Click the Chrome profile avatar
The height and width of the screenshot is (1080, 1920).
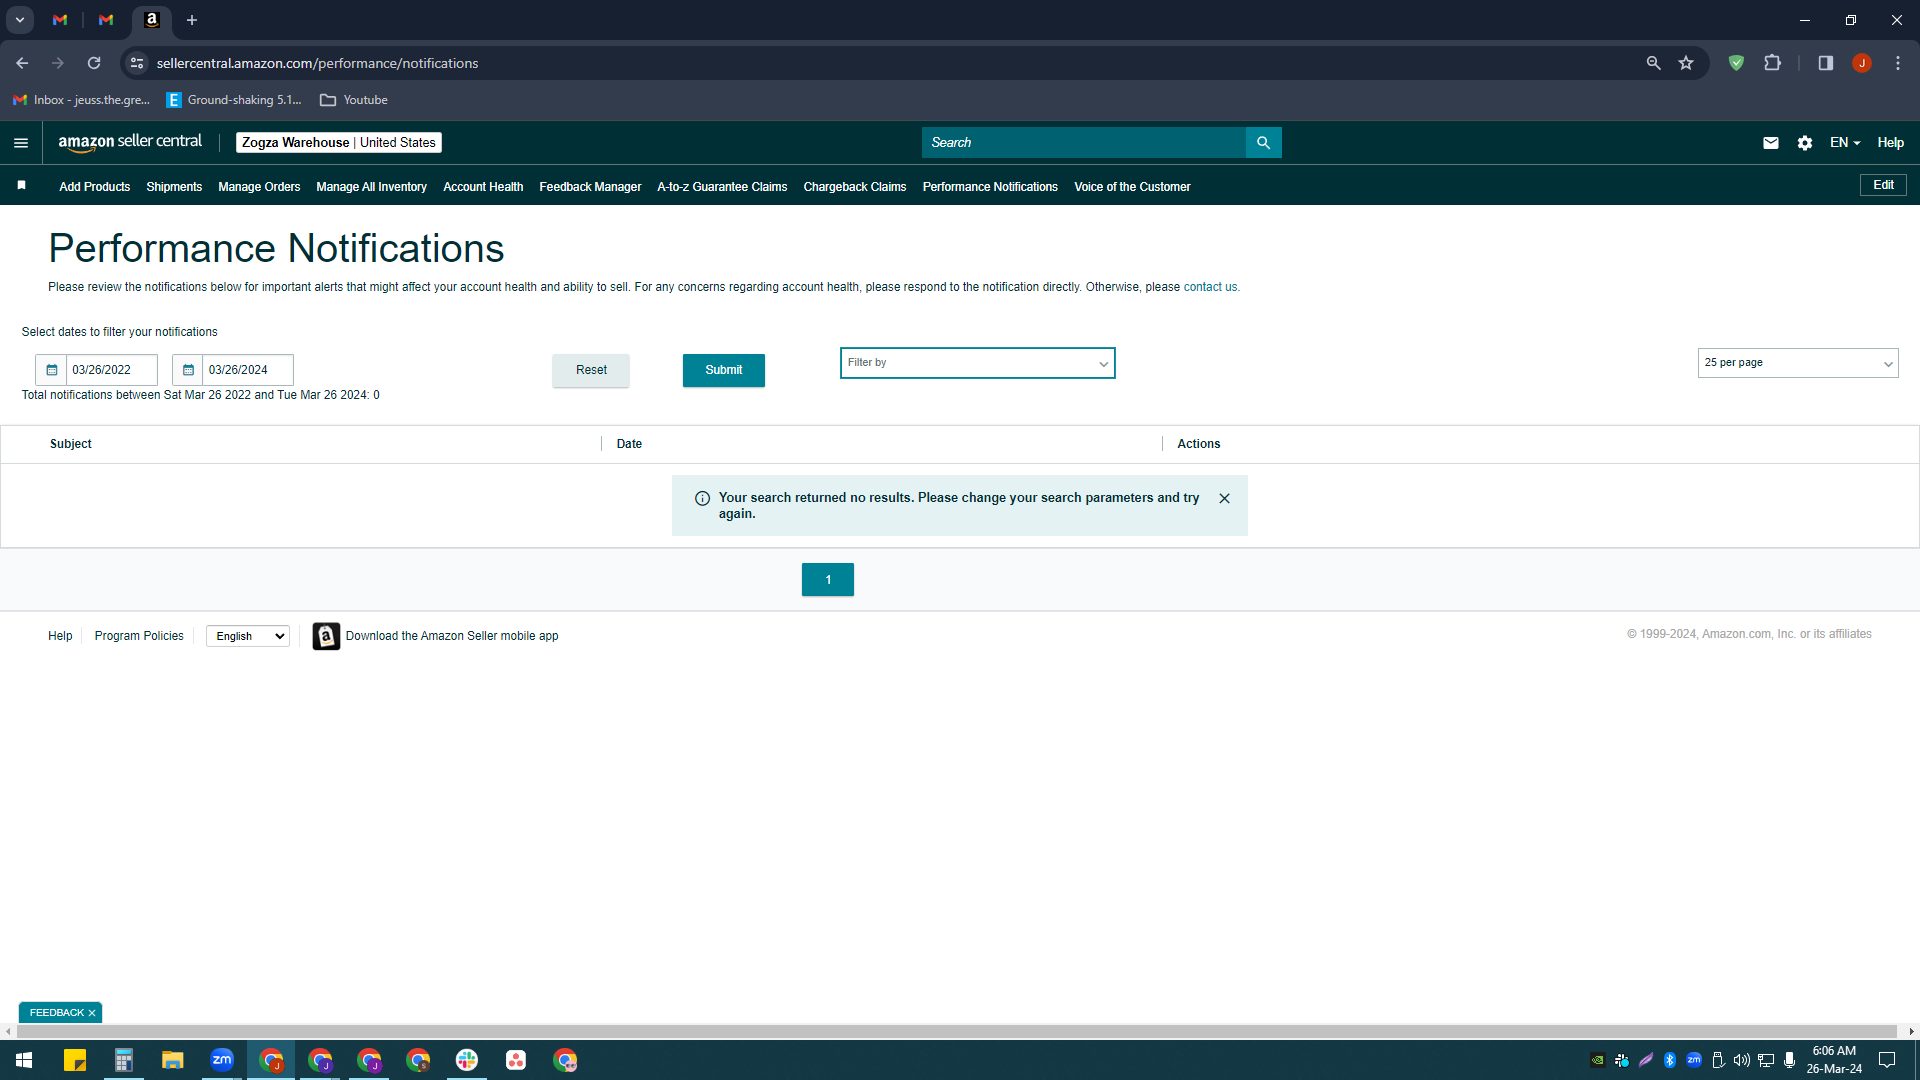1861,63
